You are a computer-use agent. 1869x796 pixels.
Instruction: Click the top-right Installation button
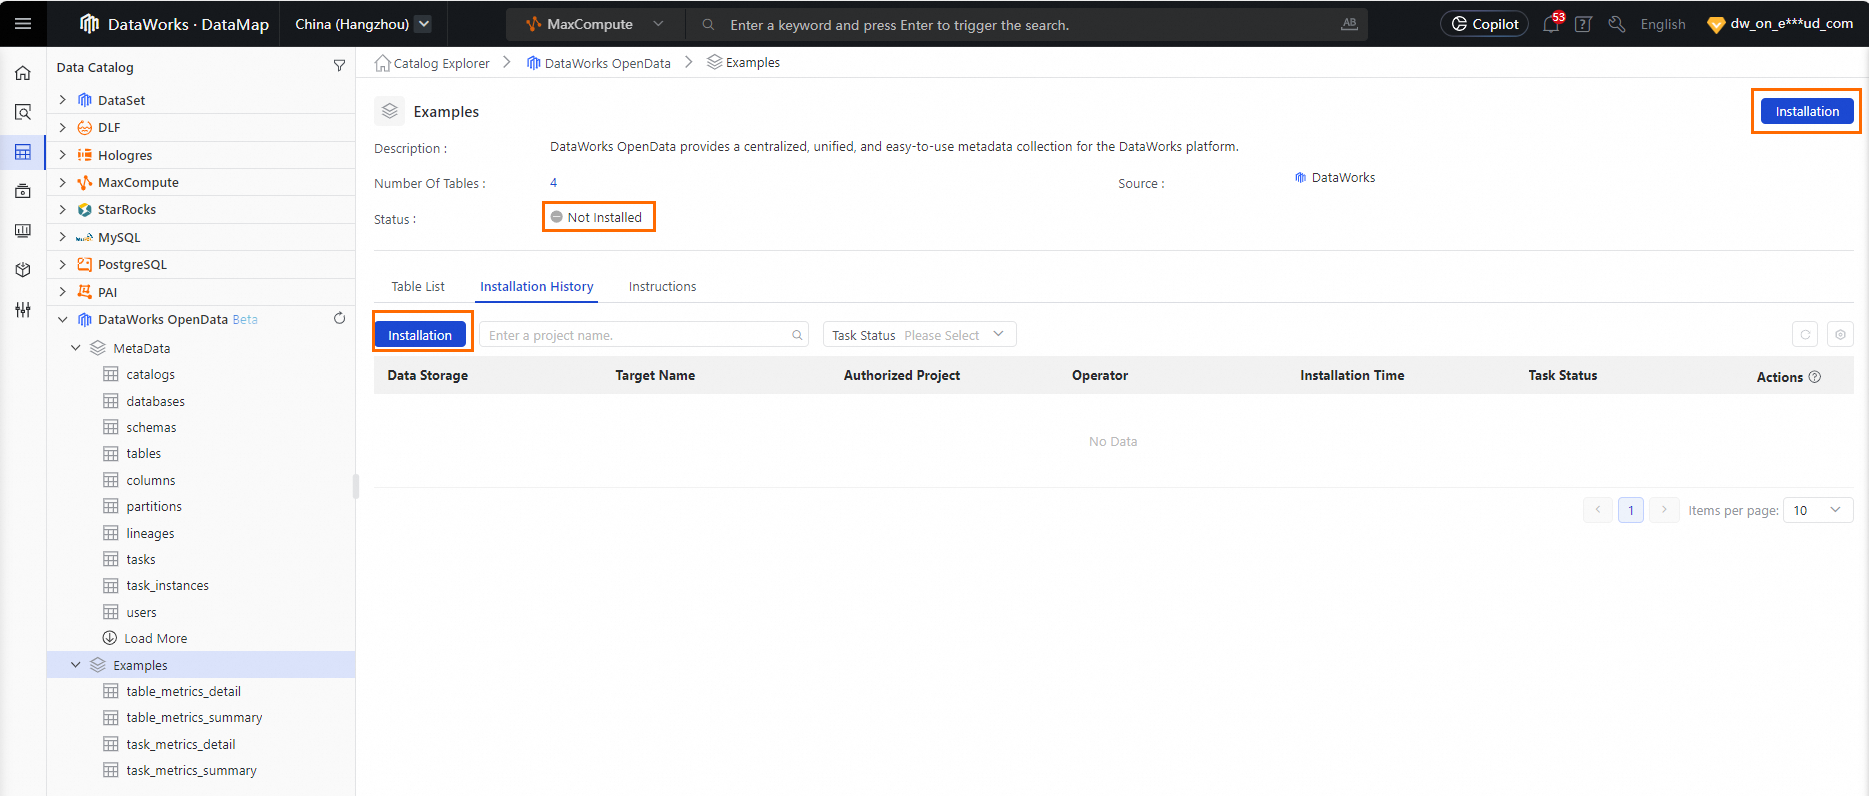[x=1806, y=111]
